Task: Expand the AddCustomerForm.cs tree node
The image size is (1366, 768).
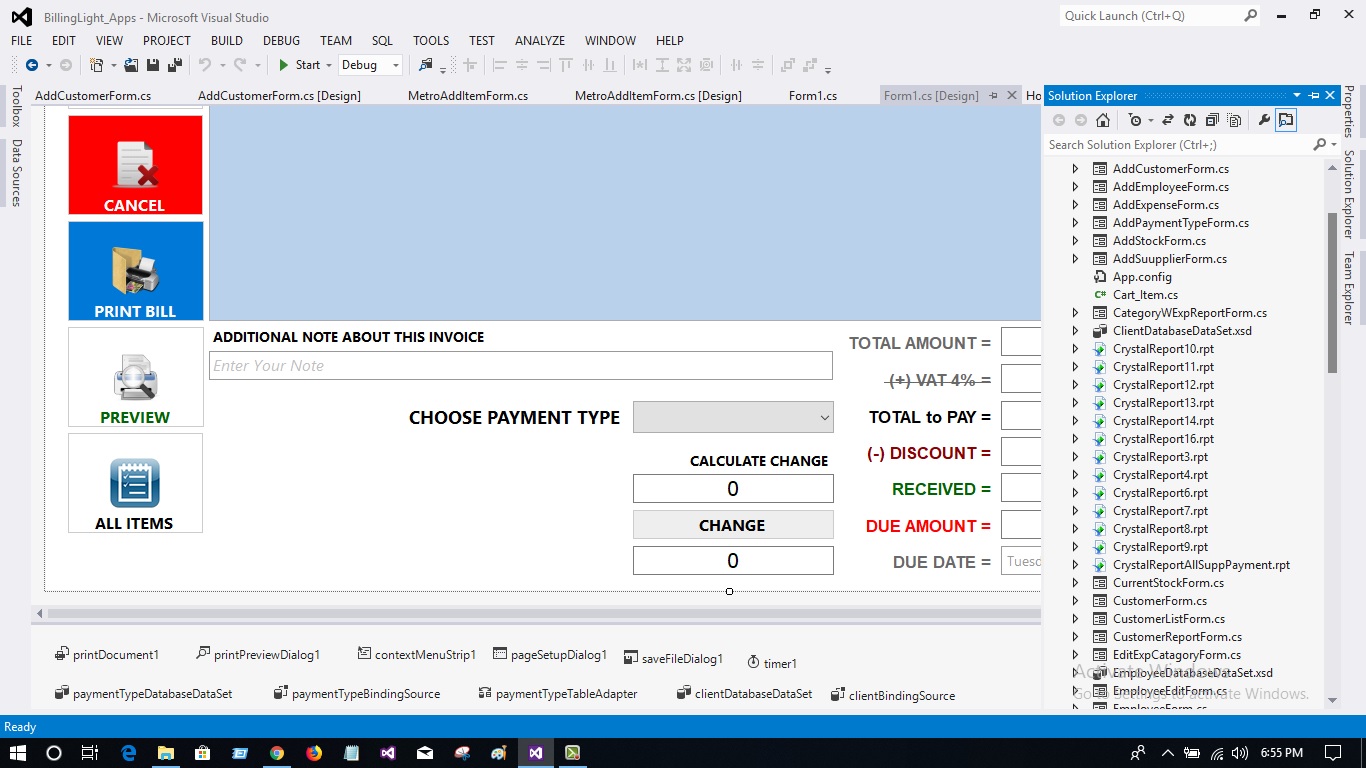Action: click(x=1074, y=169)
